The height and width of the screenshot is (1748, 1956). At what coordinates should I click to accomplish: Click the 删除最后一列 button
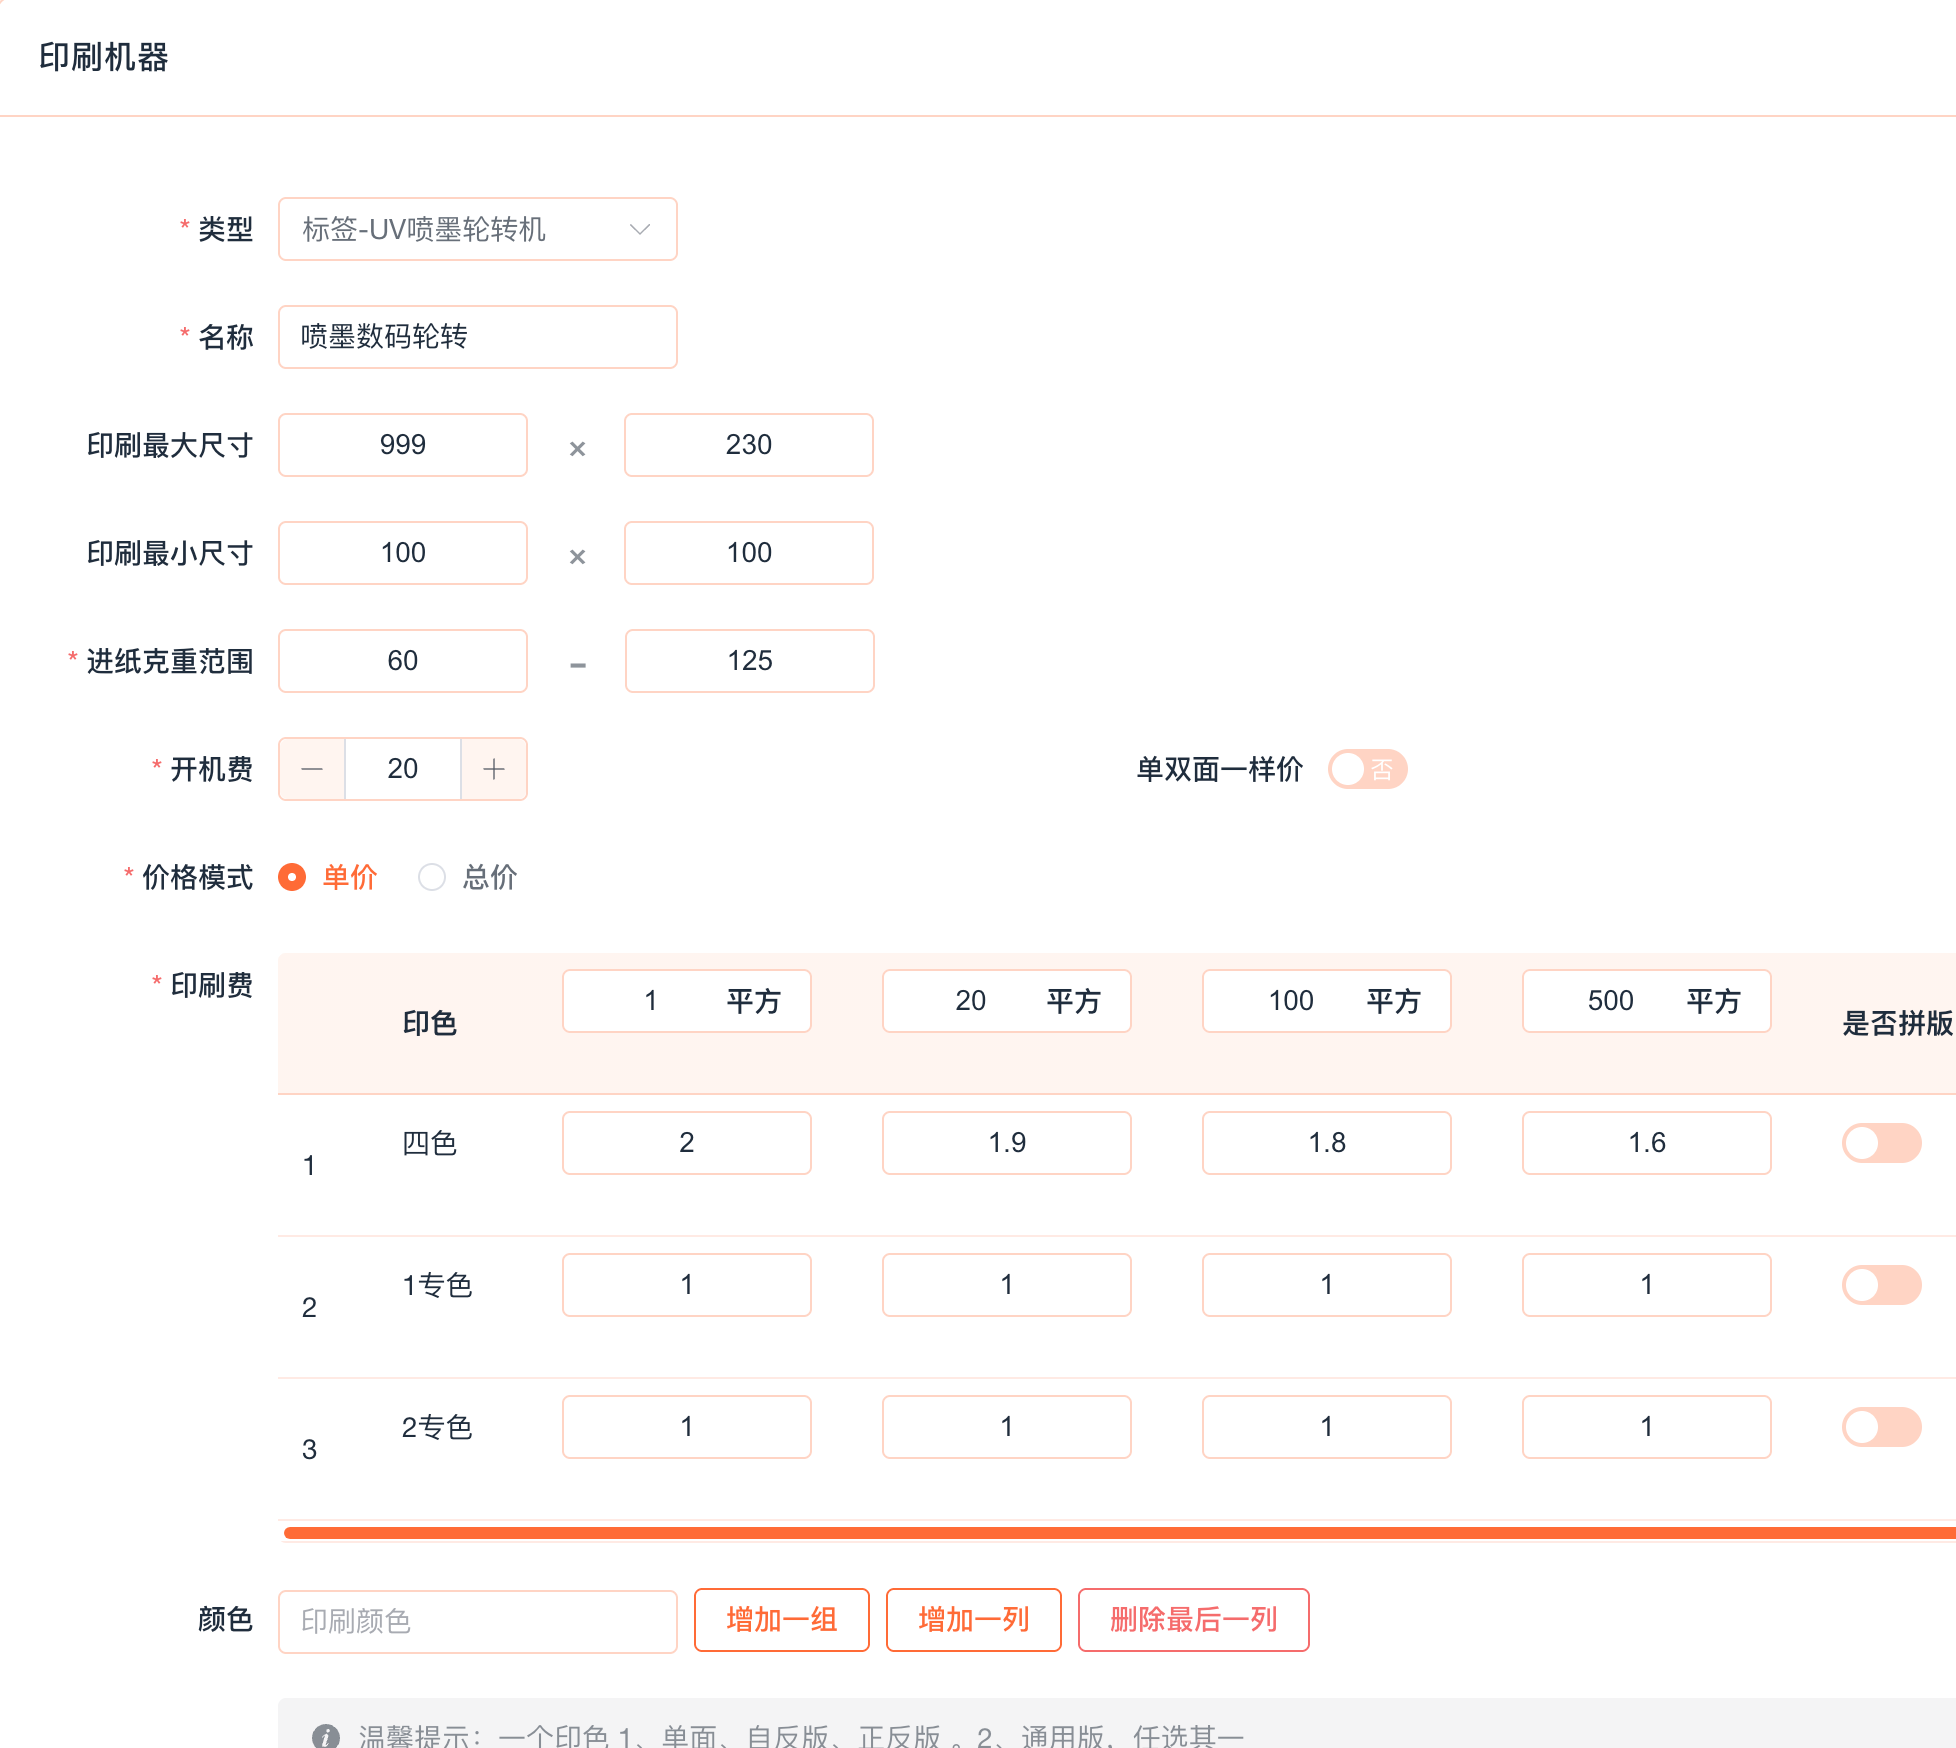coord(1193,1620)
